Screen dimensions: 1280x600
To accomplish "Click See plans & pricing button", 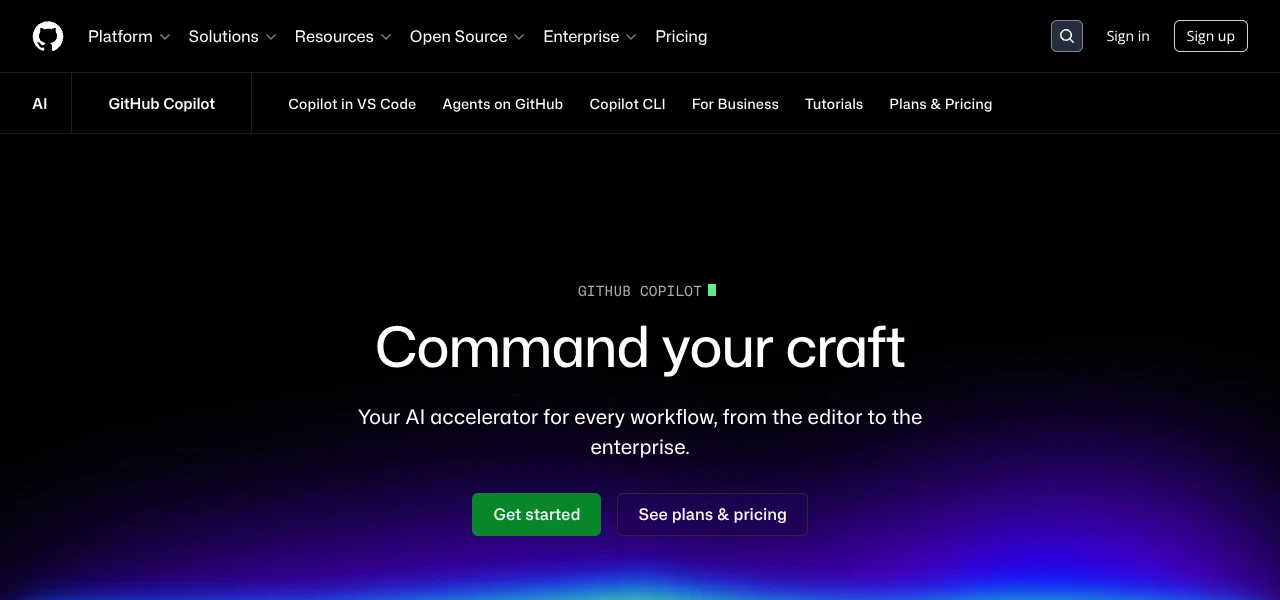I will point(712,514).
